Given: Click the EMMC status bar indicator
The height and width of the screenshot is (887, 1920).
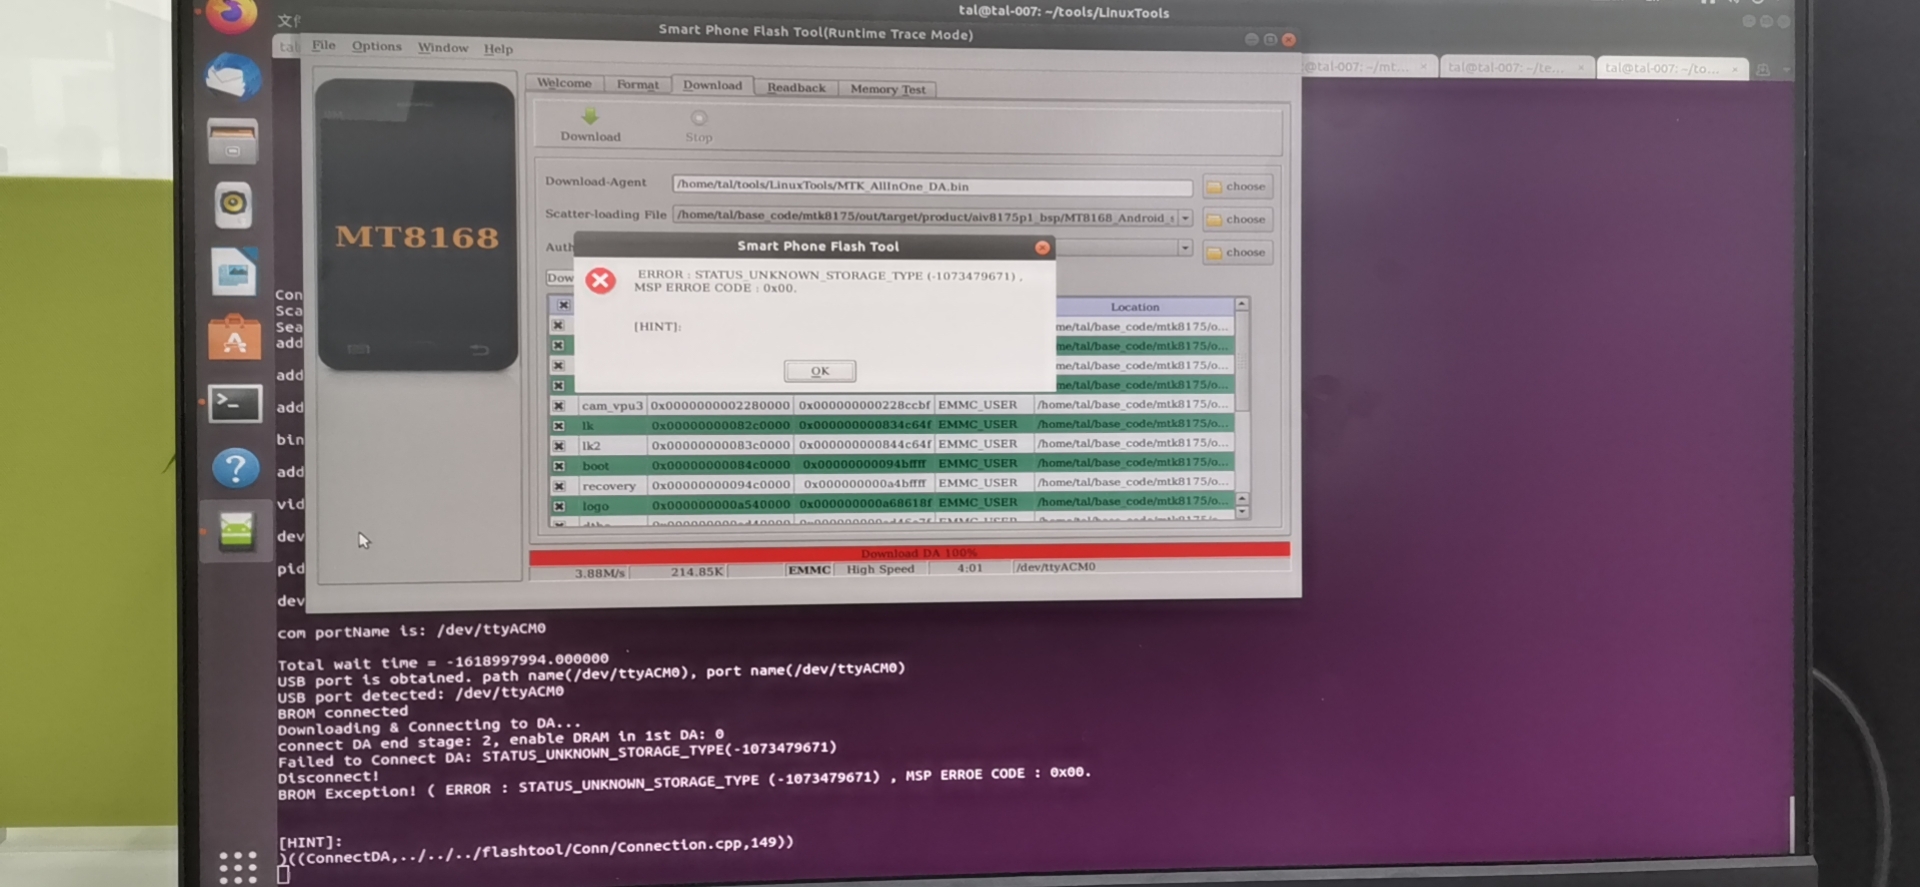Looking at the screenshot, I should (x=809, y=570).
